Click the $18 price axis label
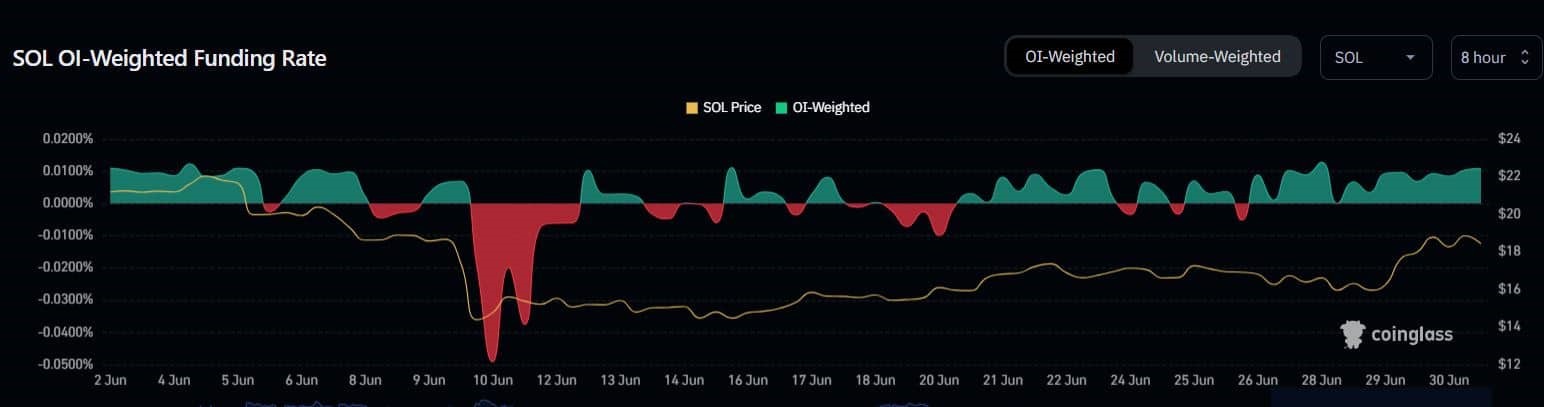The image size is (1544, 407). 1511,251
